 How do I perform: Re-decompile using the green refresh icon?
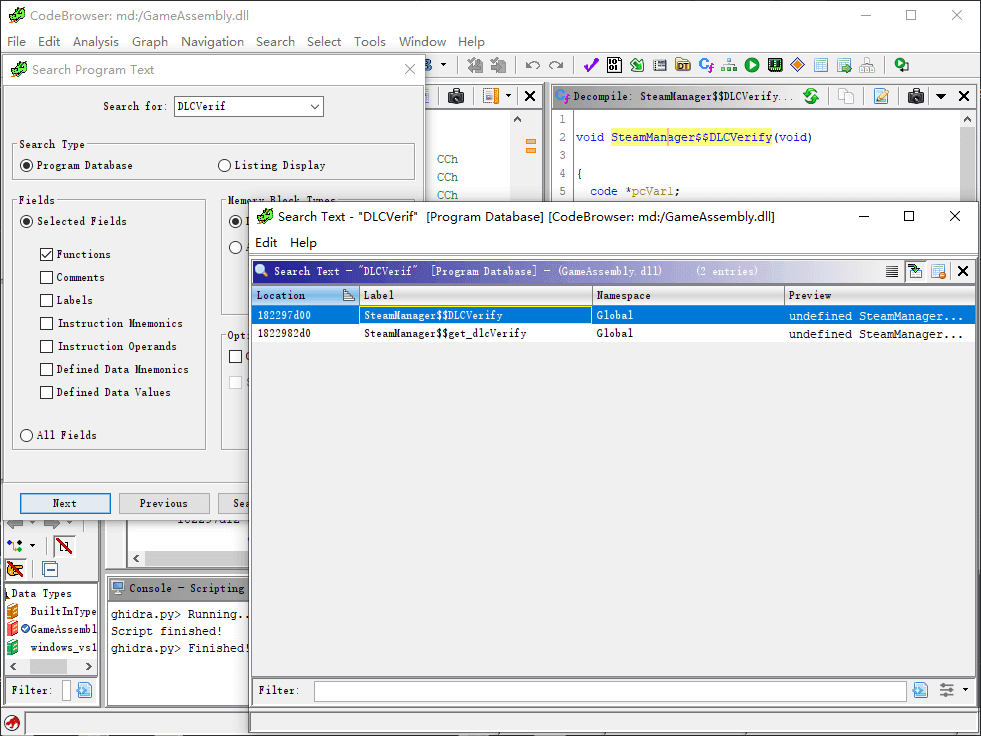pos(811,96)
